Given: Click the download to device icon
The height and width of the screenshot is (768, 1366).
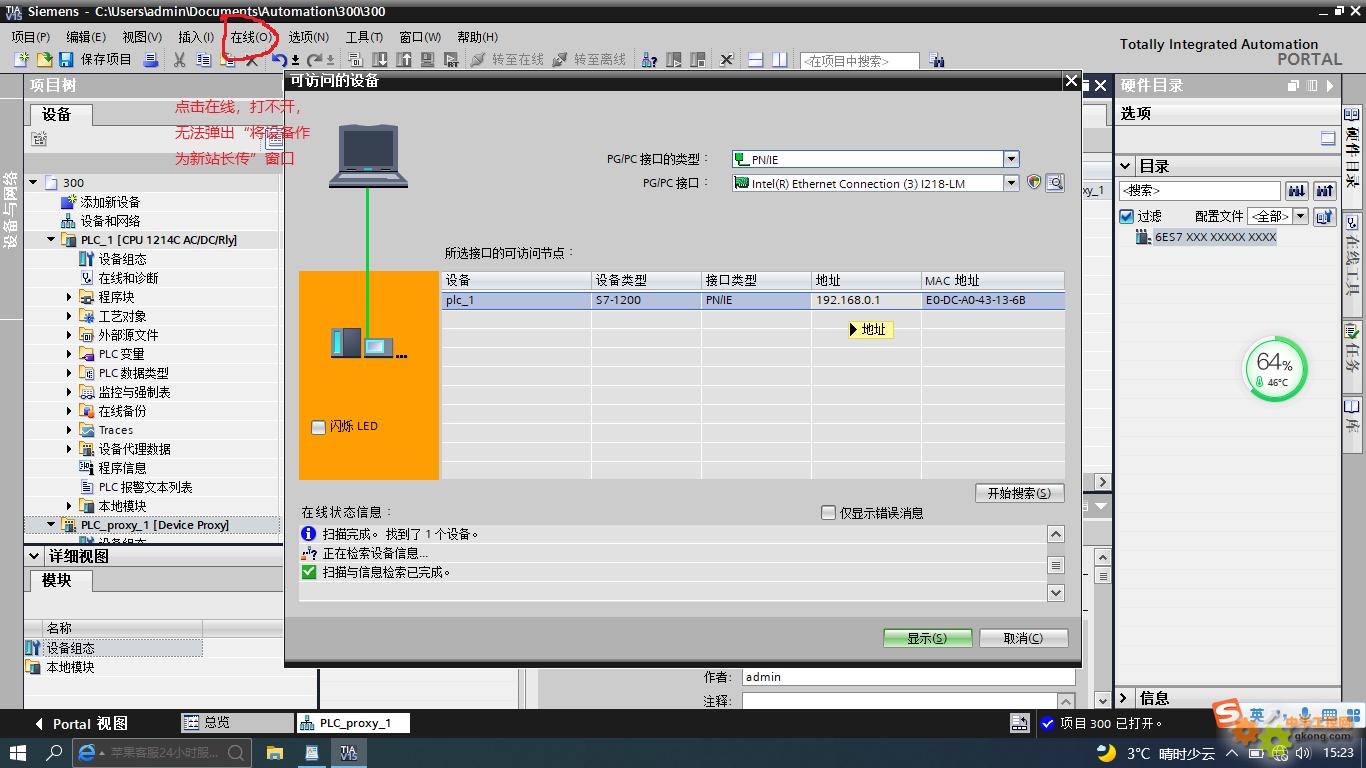Looking at the screenshot, I should pyautogui.click(x=380, y=60).
